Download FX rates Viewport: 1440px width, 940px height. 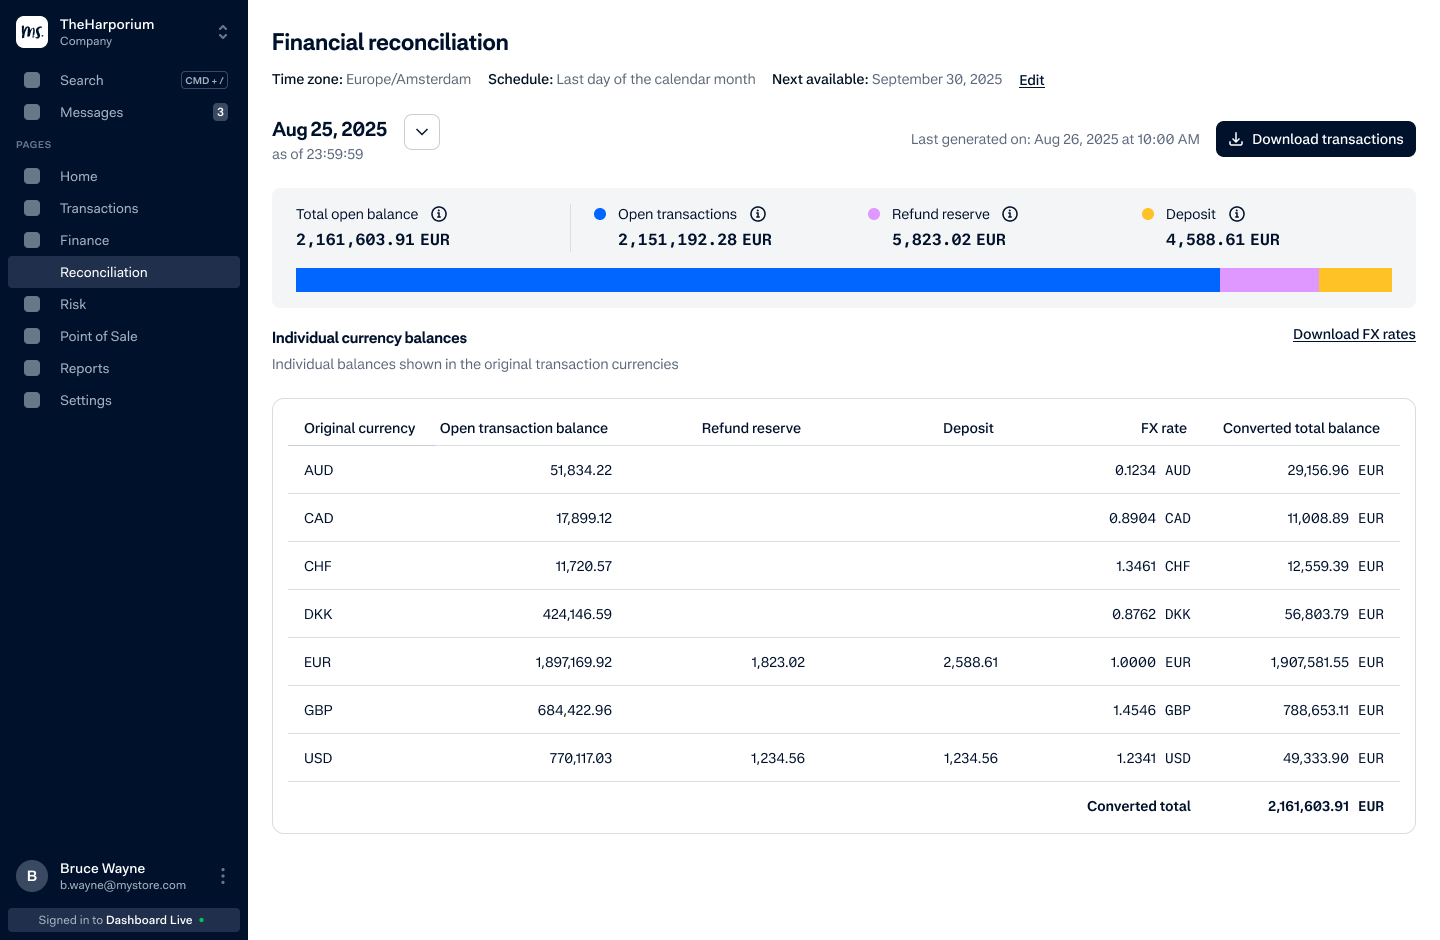coord(1354,334)
